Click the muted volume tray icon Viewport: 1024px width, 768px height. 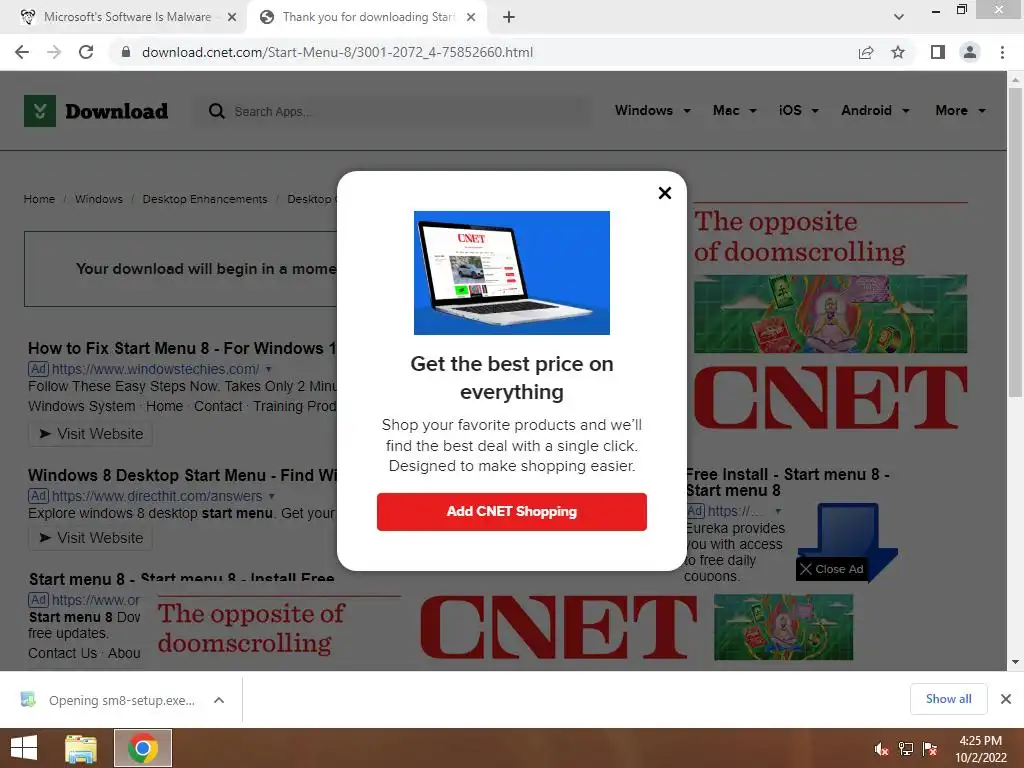882,749
